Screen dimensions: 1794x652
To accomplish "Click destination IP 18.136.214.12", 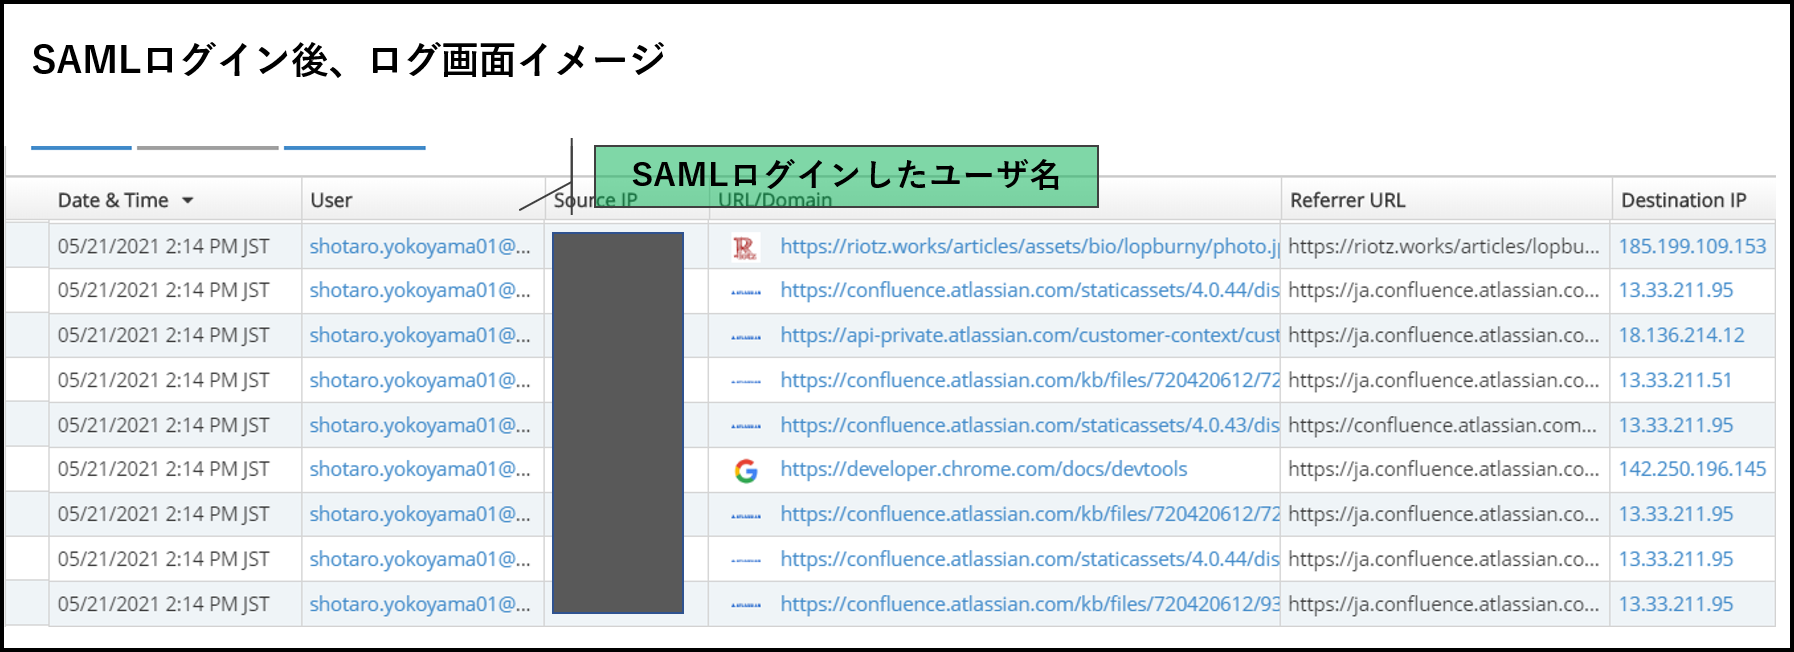I will pos(1681,335).
